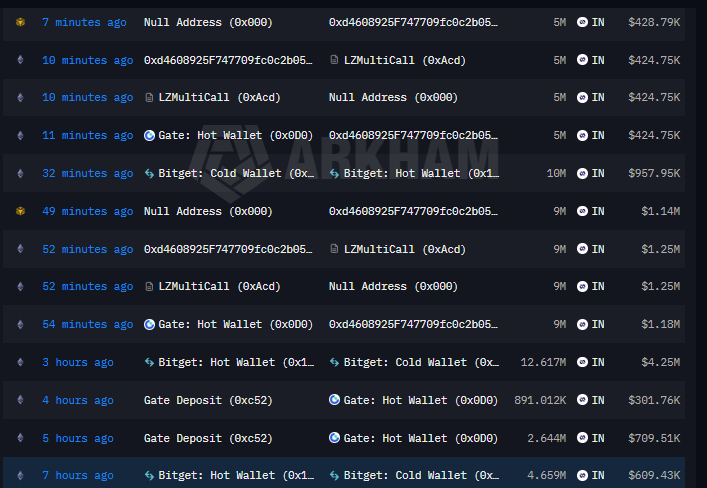Open Bitget: Hot Wallet recipient in 32 minutes row
This screenshot has width=707, height=488.
(x=422, y=173)
